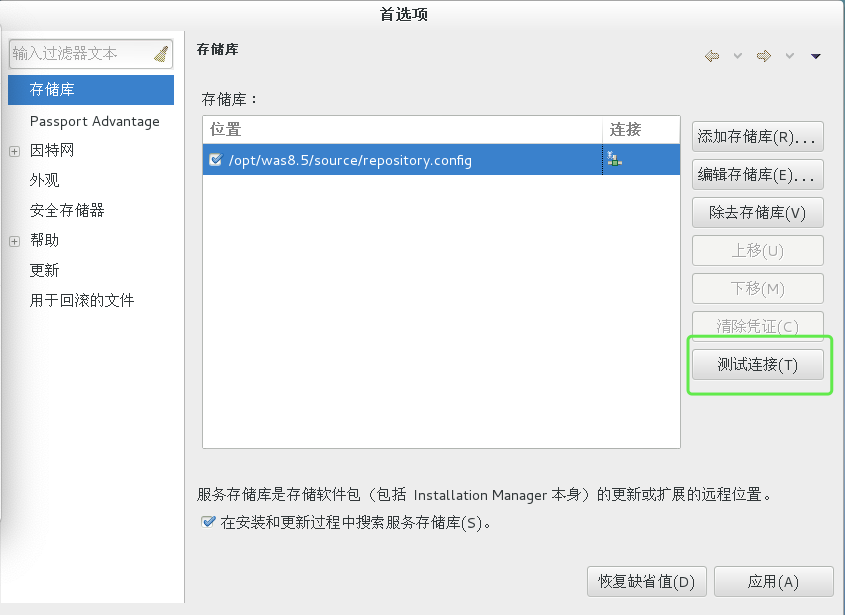Click the 添加存储库(R)... button
The image size is (845, 615).
coord(758,136)
